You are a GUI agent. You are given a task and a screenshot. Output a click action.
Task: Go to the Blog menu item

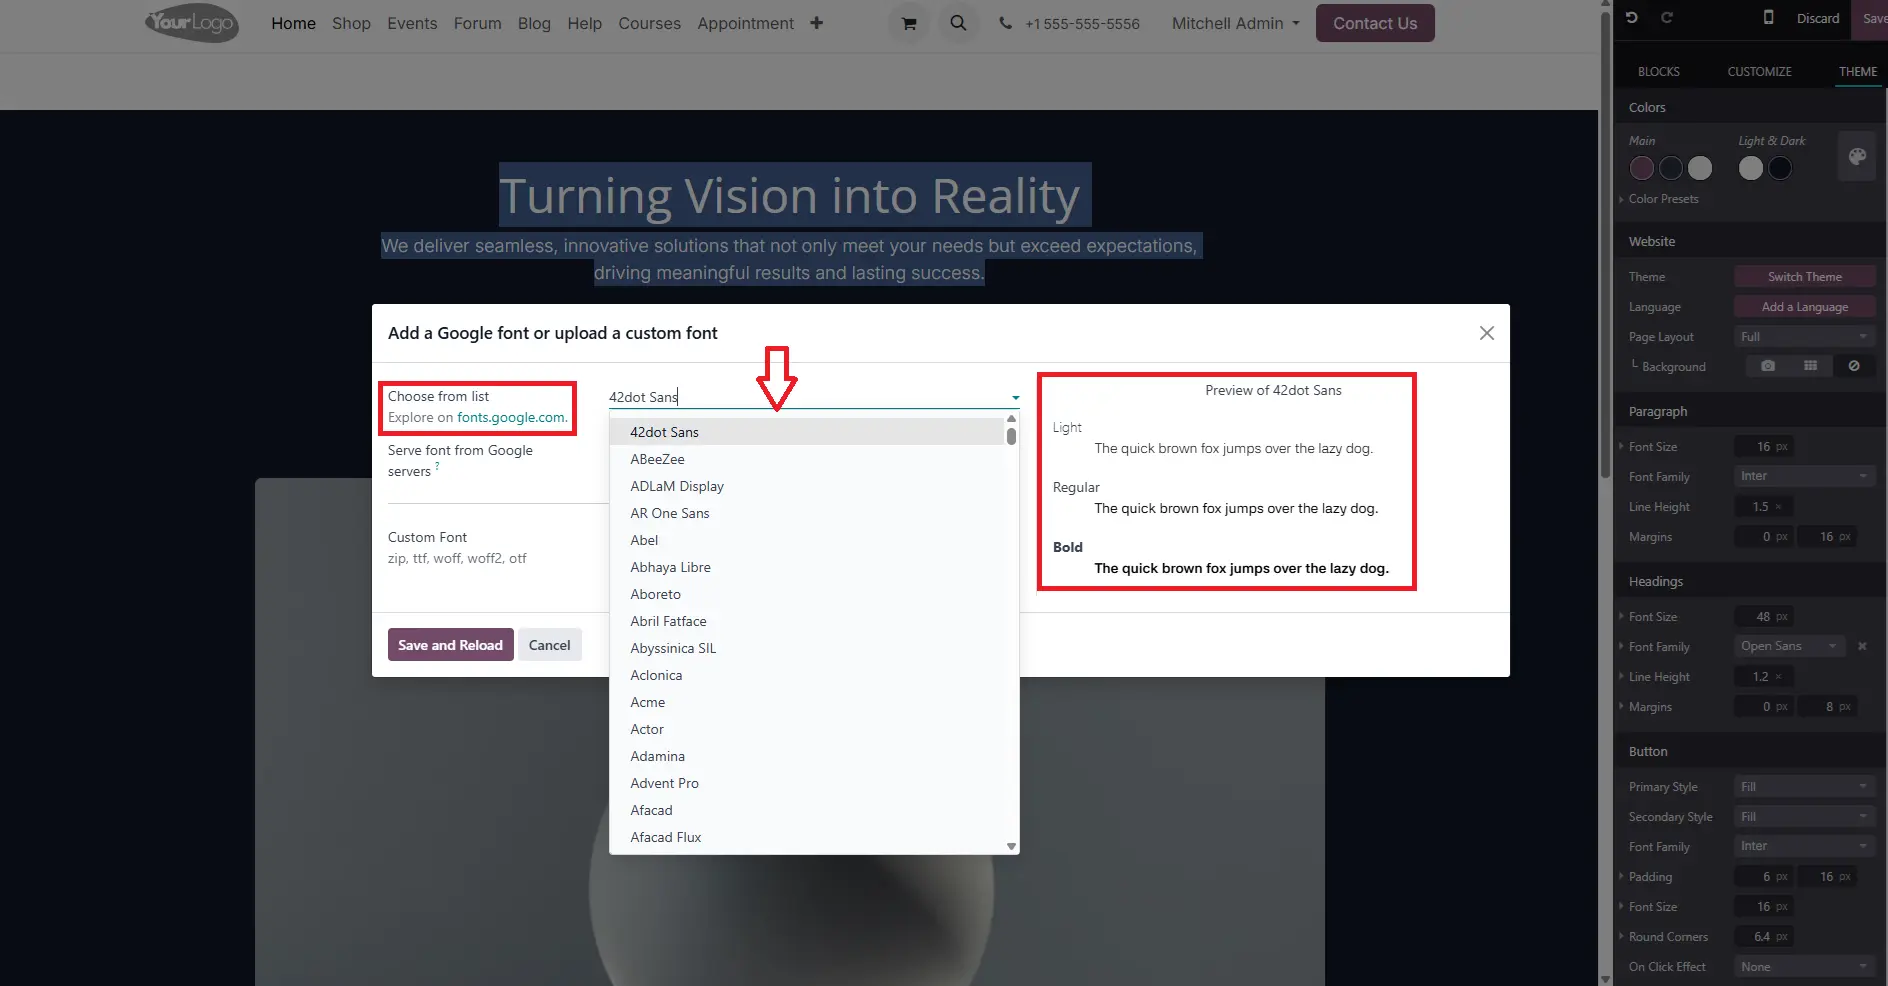534,23
